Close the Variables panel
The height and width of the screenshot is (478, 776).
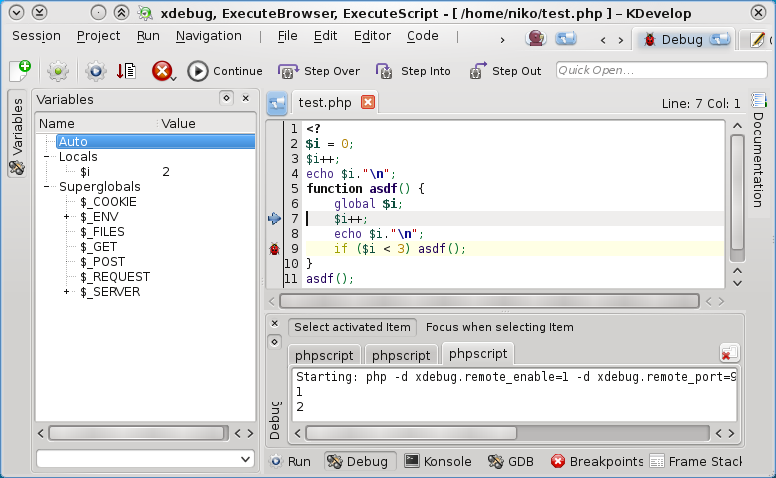[x=245, y=98]
